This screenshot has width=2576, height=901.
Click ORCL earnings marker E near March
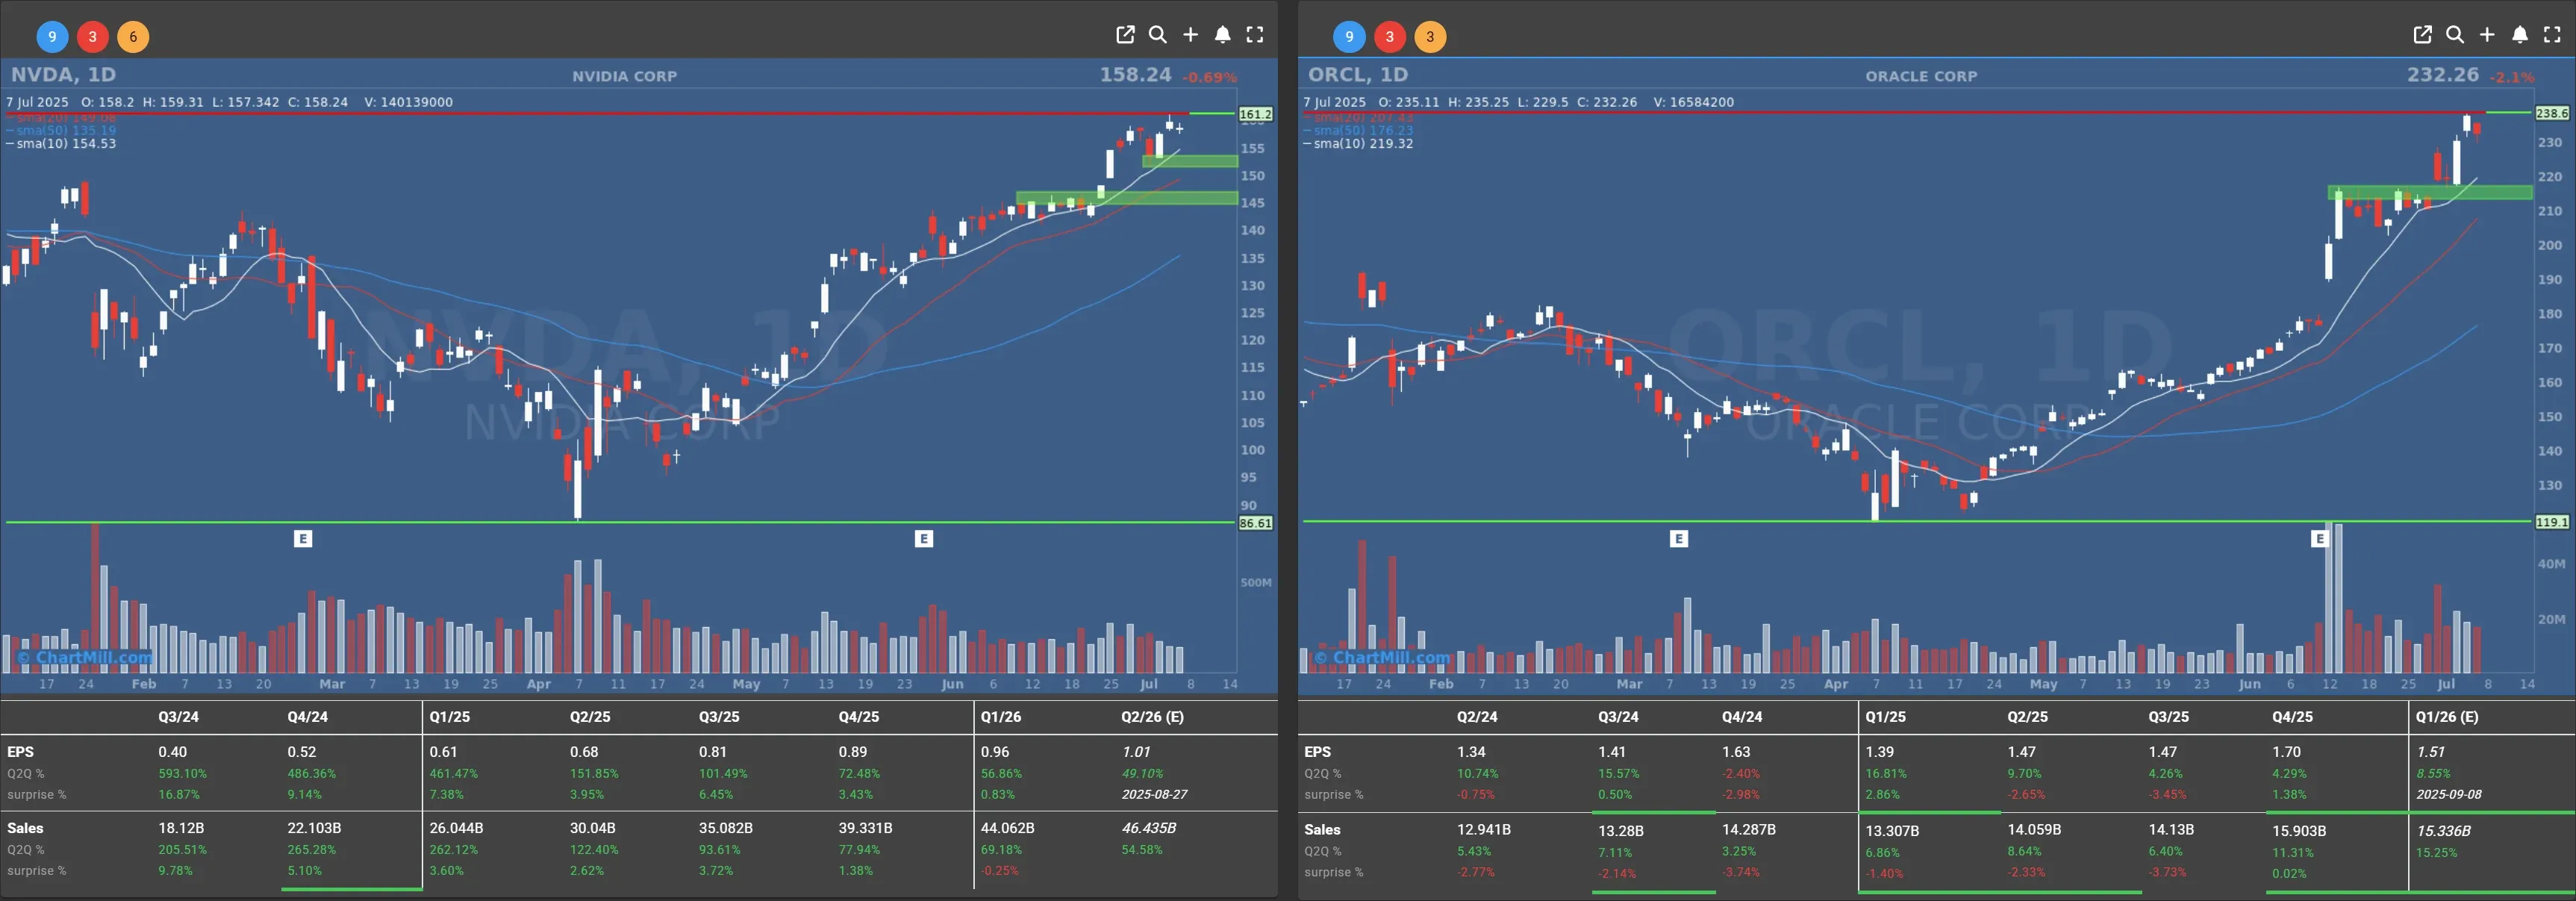pyautogui.click(x=1679, y=539)
